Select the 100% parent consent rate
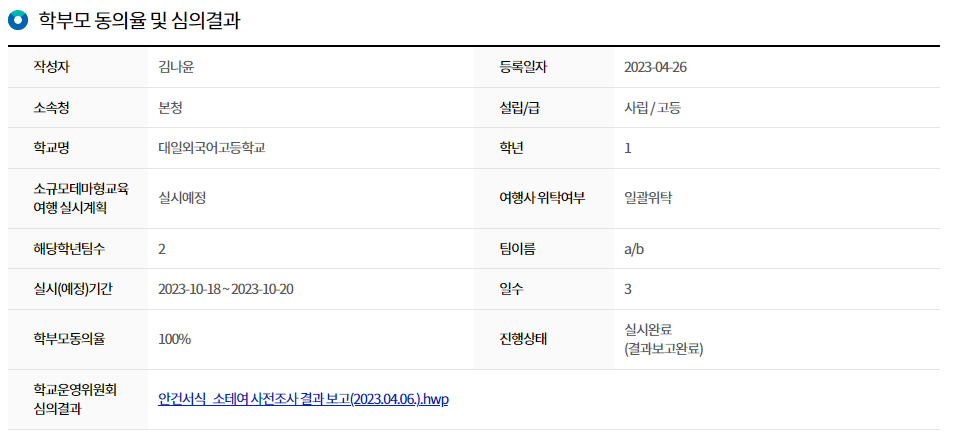Image resolution: width=953 pixels, height=440 pixels. (174, 339)
